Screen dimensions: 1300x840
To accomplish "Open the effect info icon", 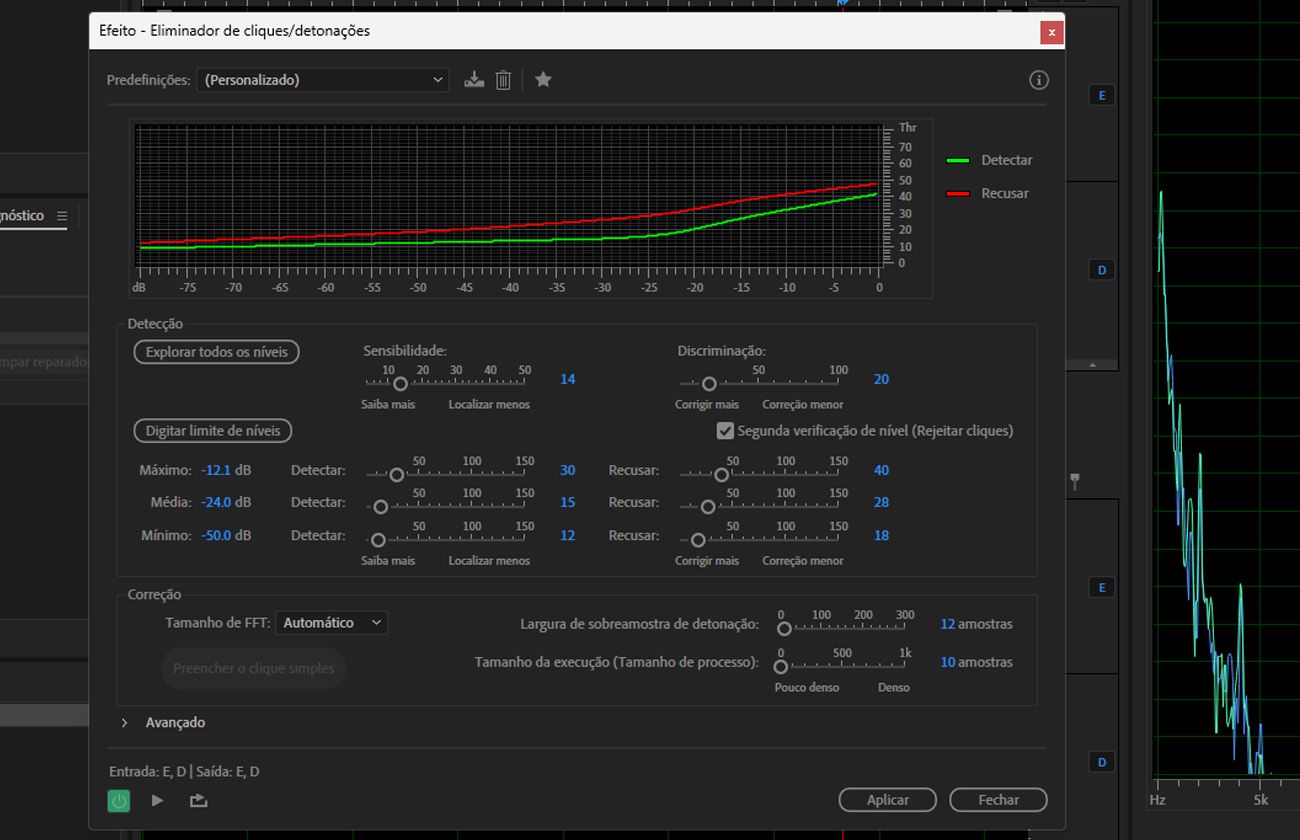I will pos(1038,80).
